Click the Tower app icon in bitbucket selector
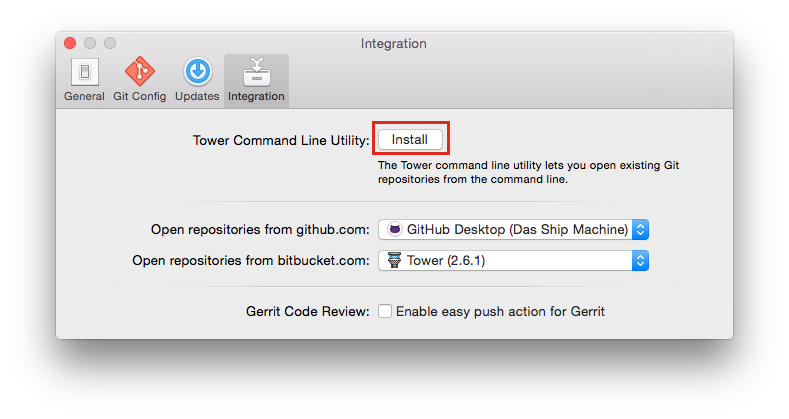 tap(394, 260)
